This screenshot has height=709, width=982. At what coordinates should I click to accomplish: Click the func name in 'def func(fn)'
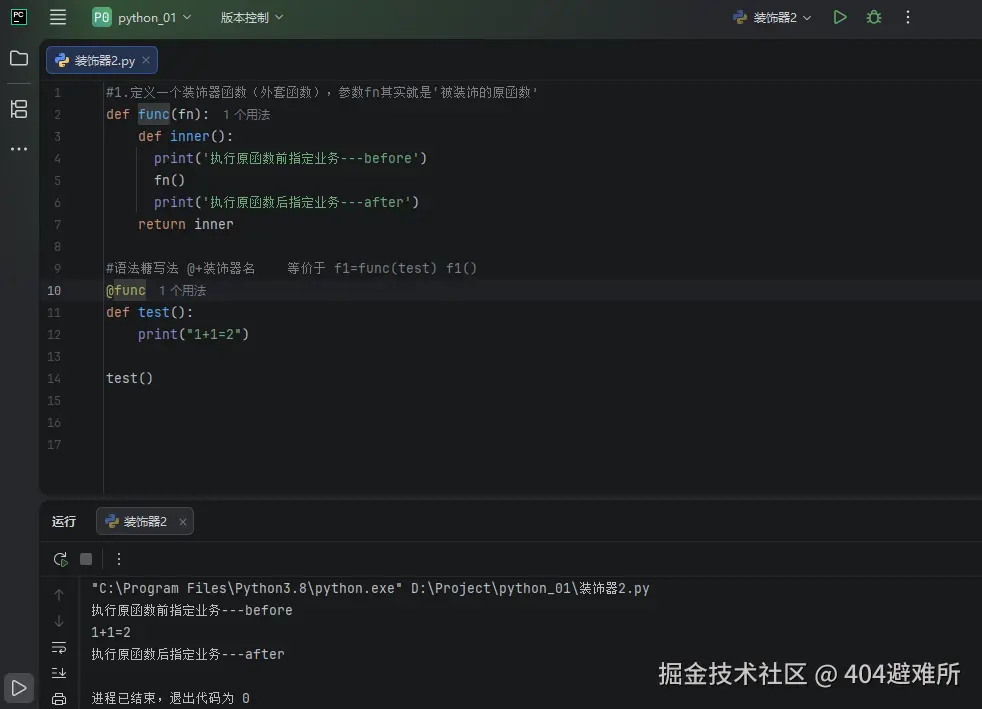tap(153, 115)
